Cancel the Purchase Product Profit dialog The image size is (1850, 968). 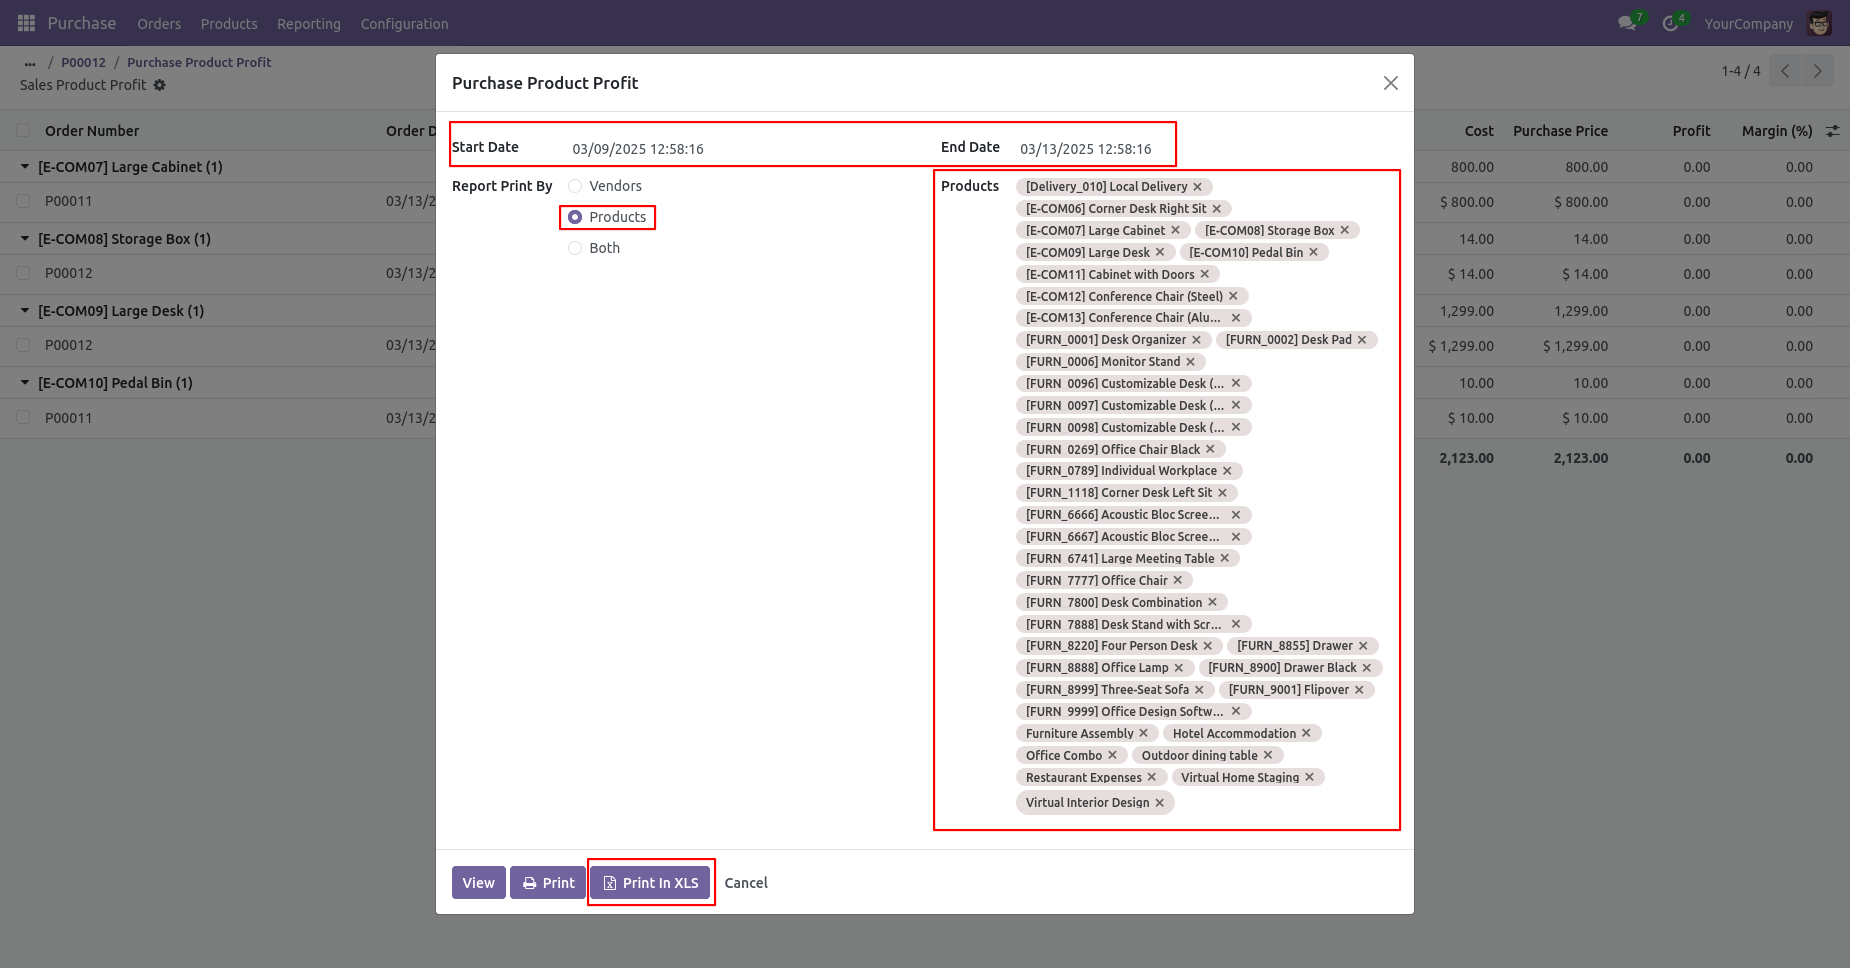(x=746, y=883)
